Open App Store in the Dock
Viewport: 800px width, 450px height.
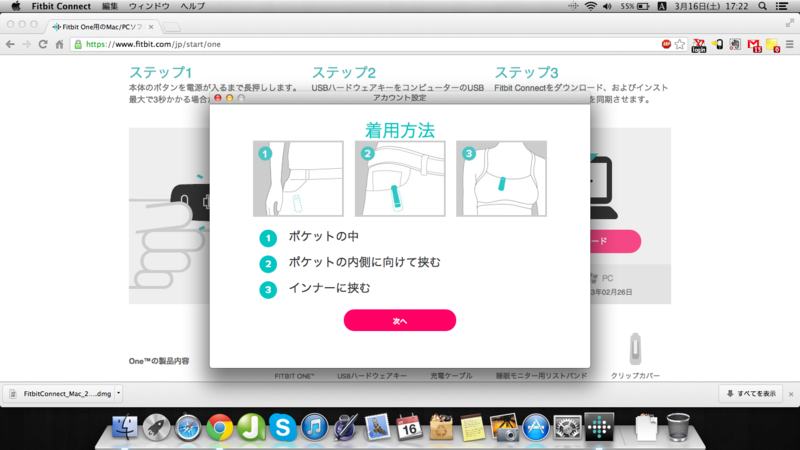tap(536, 427)
